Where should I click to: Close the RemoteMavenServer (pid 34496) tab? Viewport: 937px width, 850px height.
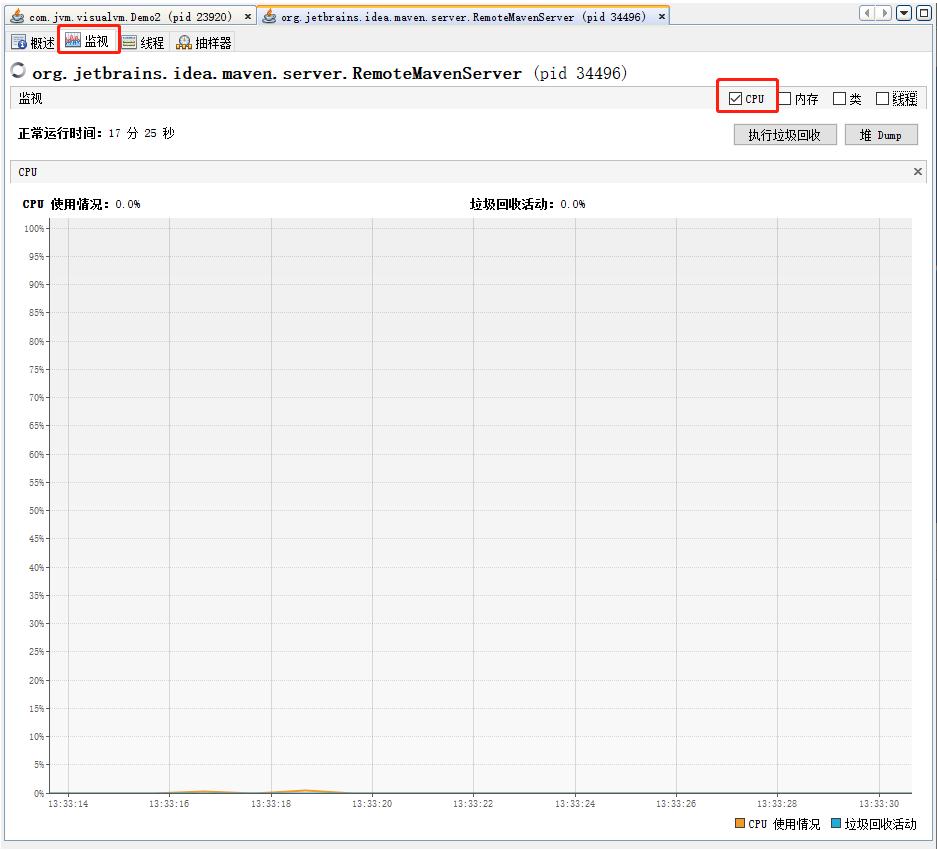662,17
